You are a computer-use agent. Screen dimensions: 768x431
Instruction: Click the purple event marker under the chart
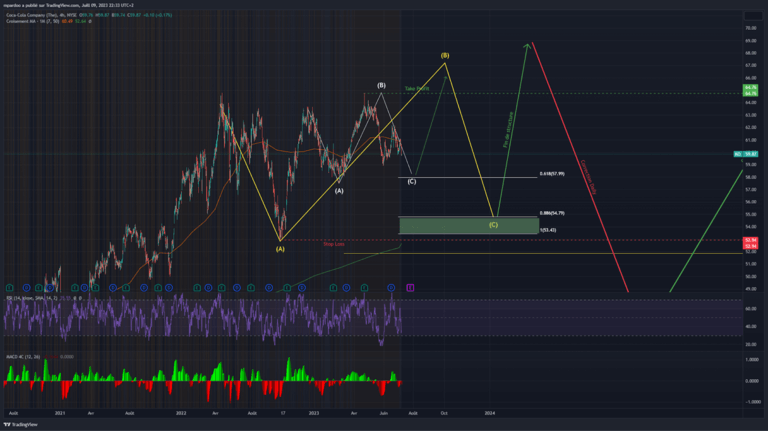tap(410, 287)
